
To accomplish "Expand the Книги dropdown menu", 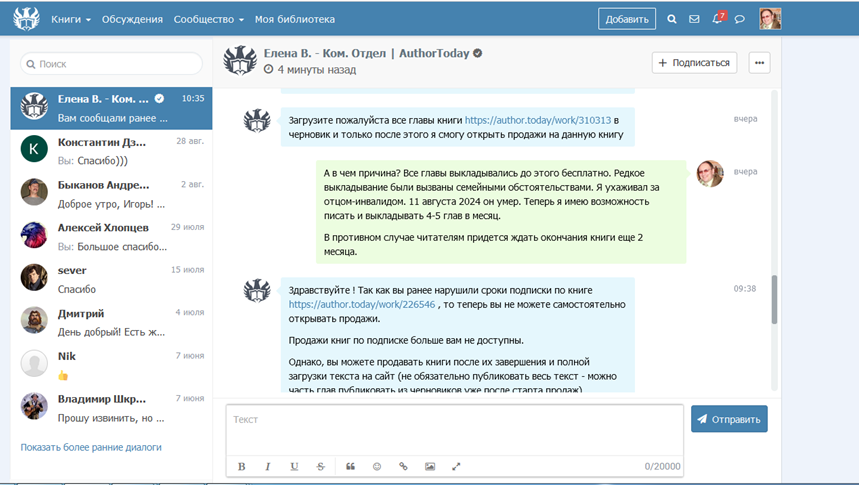I will (x=71, y=19).
